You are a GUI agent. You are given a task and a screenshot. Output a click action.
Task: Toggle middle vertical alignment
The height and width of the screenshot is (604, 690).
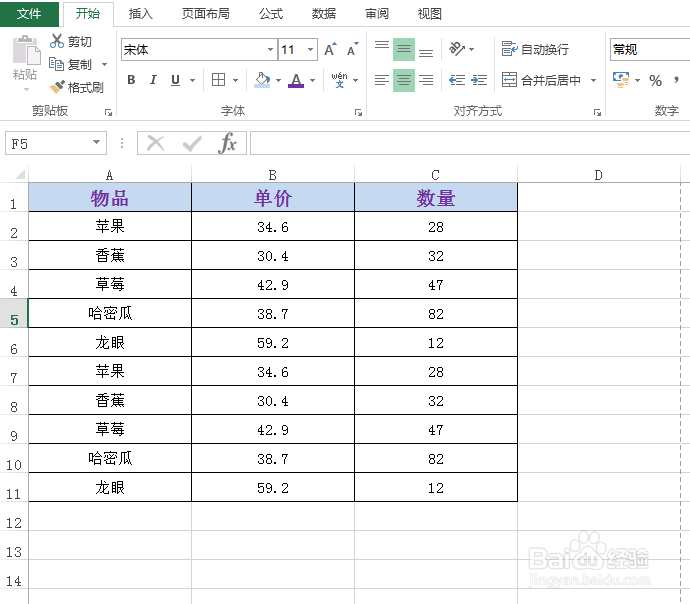pos(404,49)
